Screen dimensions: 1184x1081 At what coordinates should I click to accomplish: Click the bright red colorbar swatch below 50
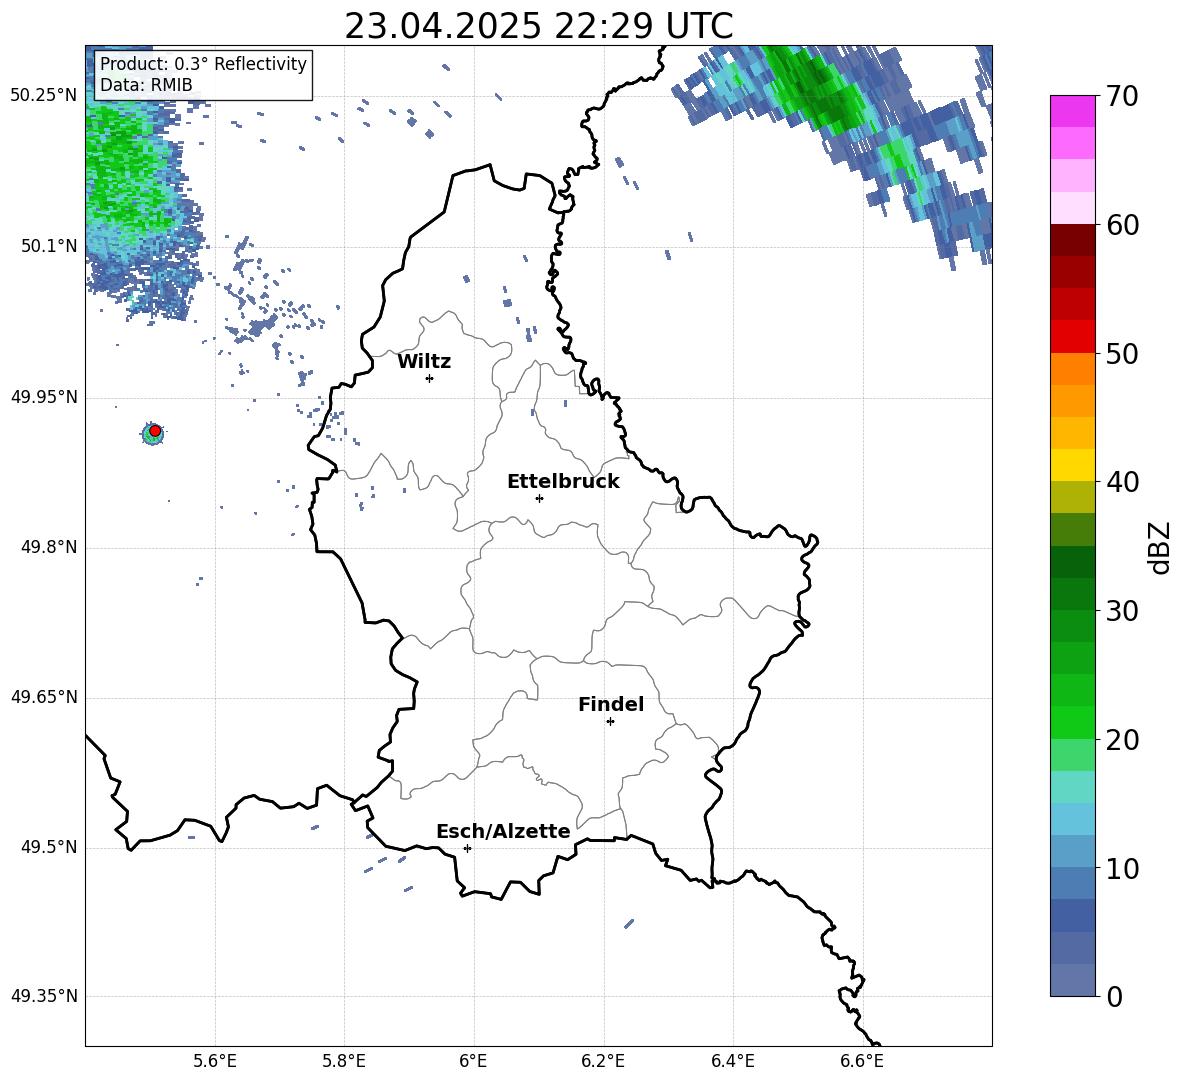[x=1073, y=337]
